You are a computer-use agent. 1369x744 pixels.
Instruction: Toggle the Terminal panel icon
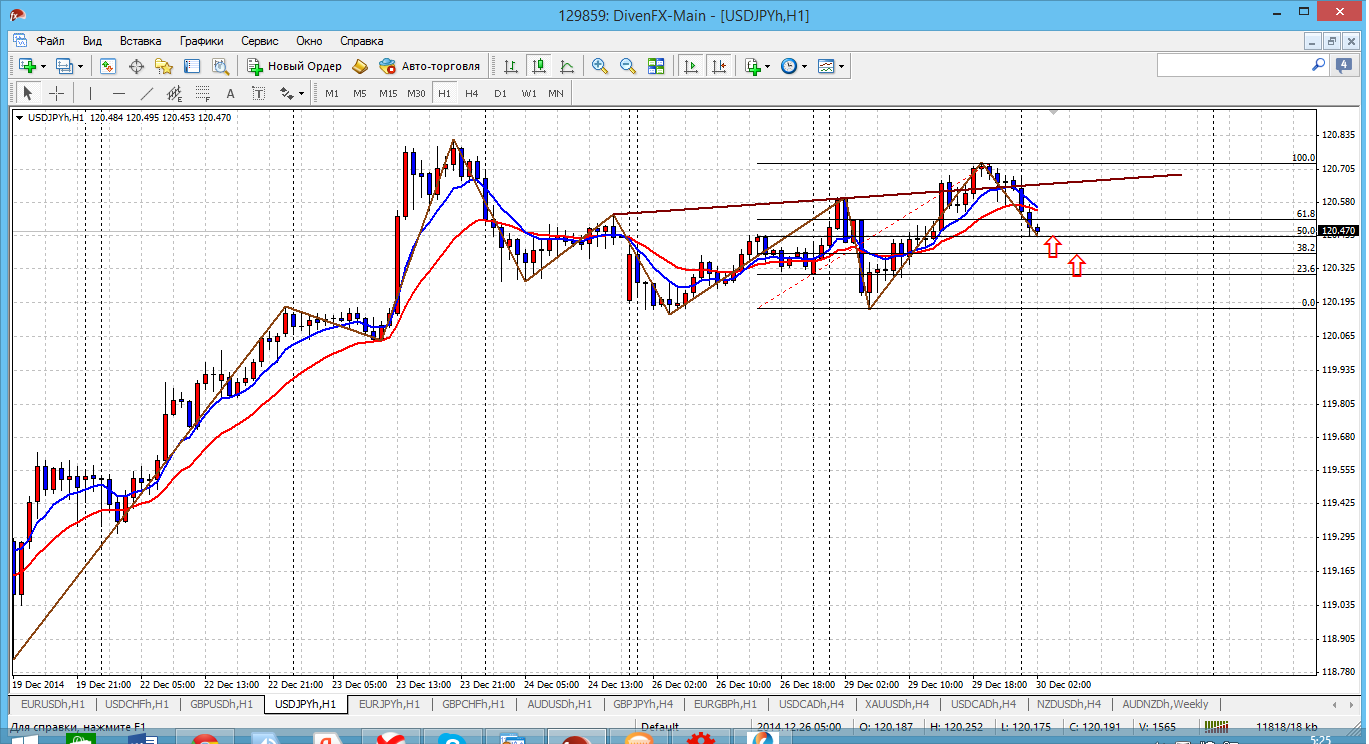[192, 66]
